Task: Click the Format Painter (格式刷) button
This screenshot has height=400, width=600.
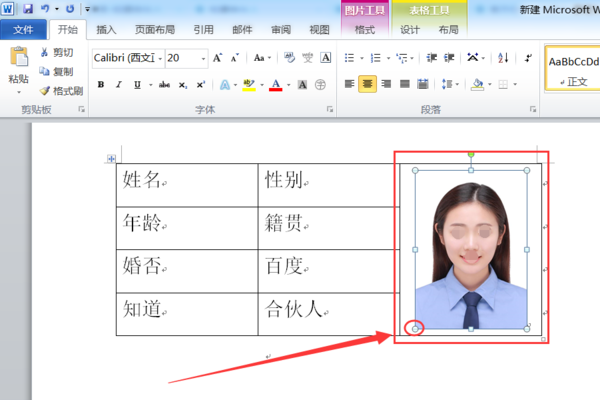Action: (62, 91)
